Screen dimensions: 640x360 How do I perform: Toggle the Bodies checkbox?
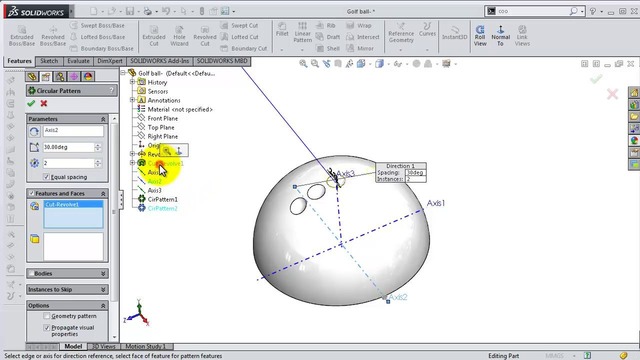31,273
